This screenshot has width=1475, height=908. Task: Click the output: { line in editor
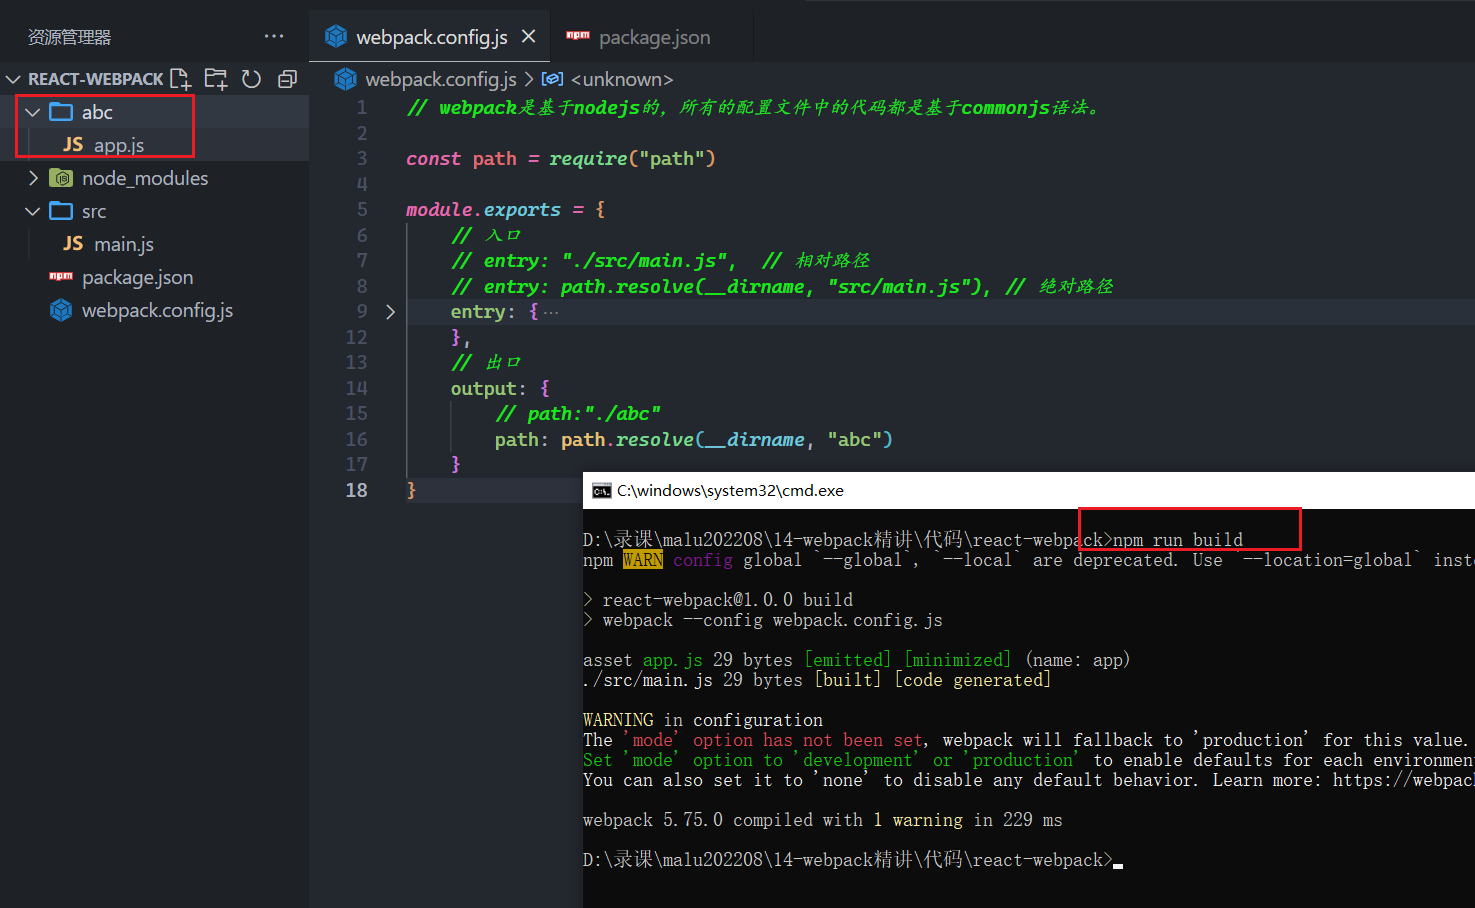click(500, 388)
